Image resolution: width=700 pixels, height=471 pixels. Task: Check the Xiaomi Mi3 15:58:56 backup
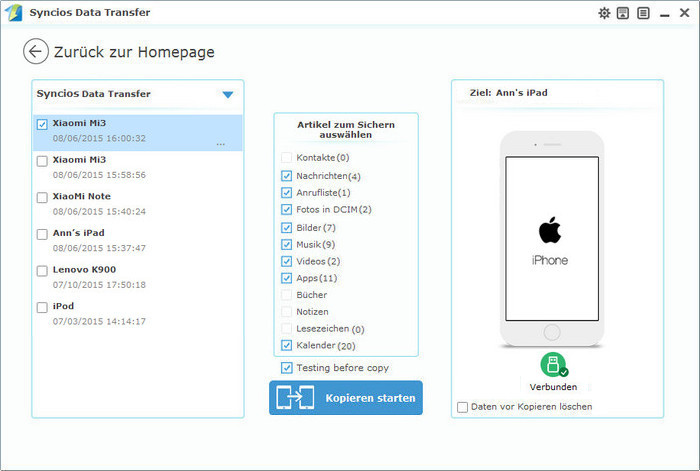point(42,161)
